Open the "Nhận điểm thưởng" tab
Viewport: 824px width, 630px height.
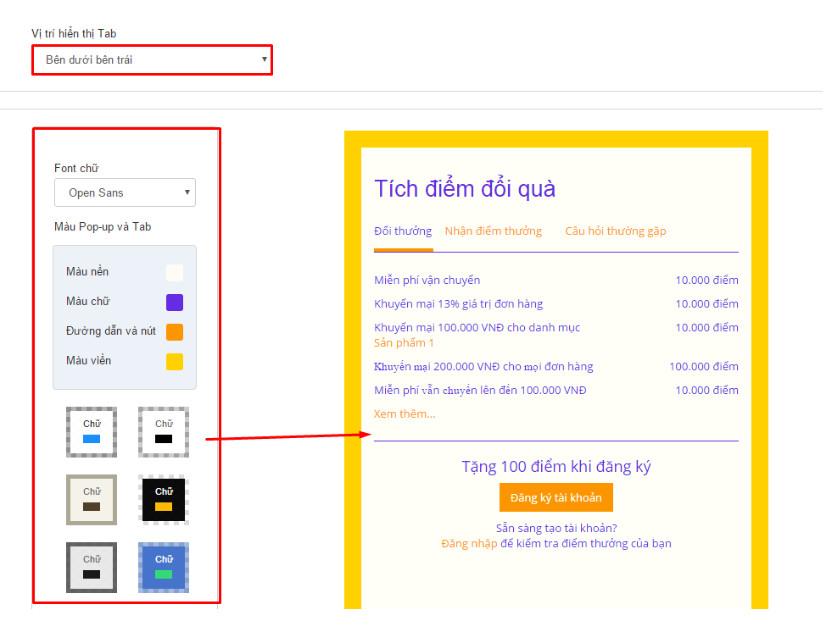coord(493,231)
